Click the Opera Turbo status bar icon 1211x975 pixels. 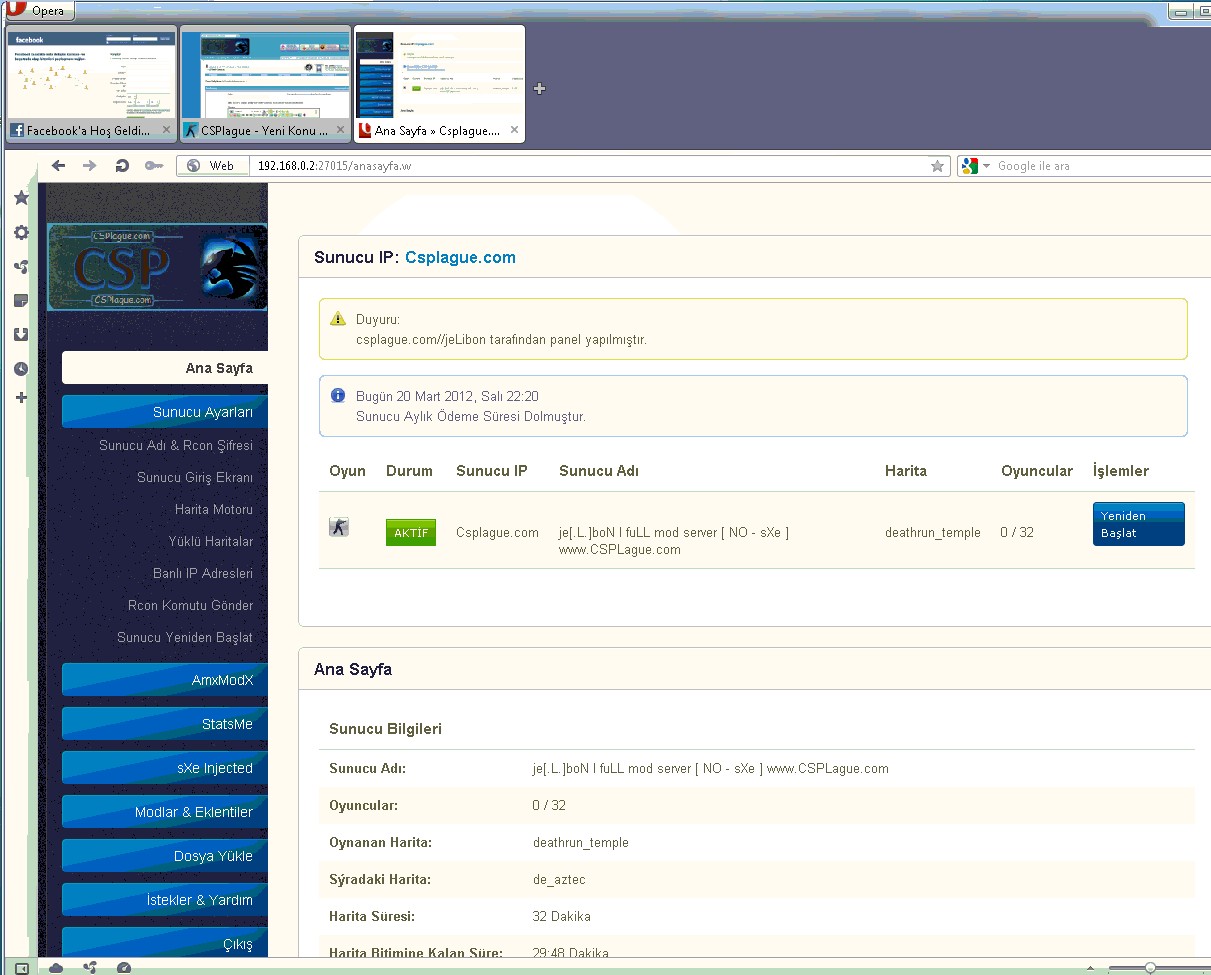point(124,968)
